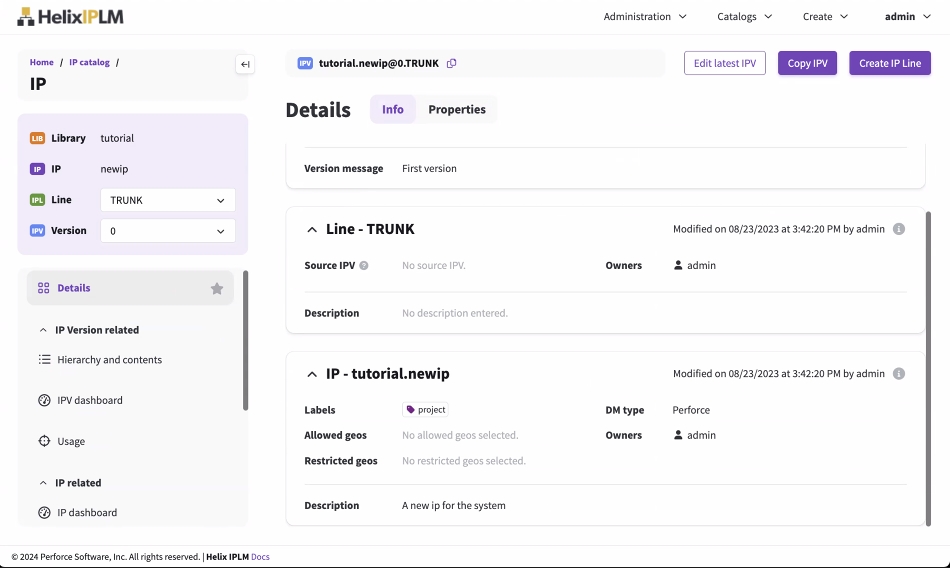Click the Create IP Line button

coord(890,63)
